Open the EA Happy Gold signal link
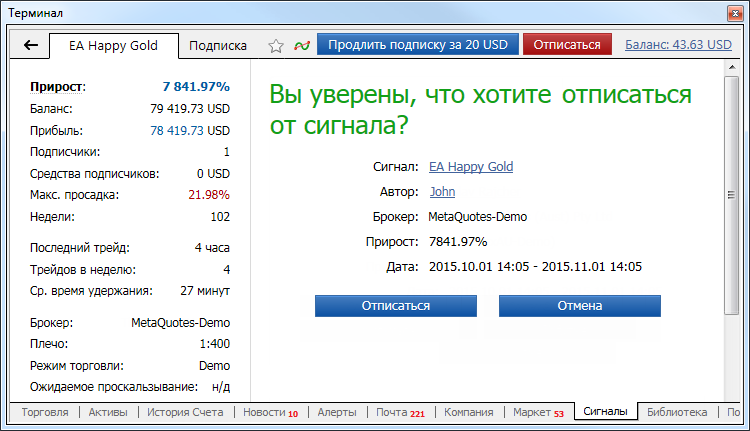The image size is (750, 431). (471, 166)
